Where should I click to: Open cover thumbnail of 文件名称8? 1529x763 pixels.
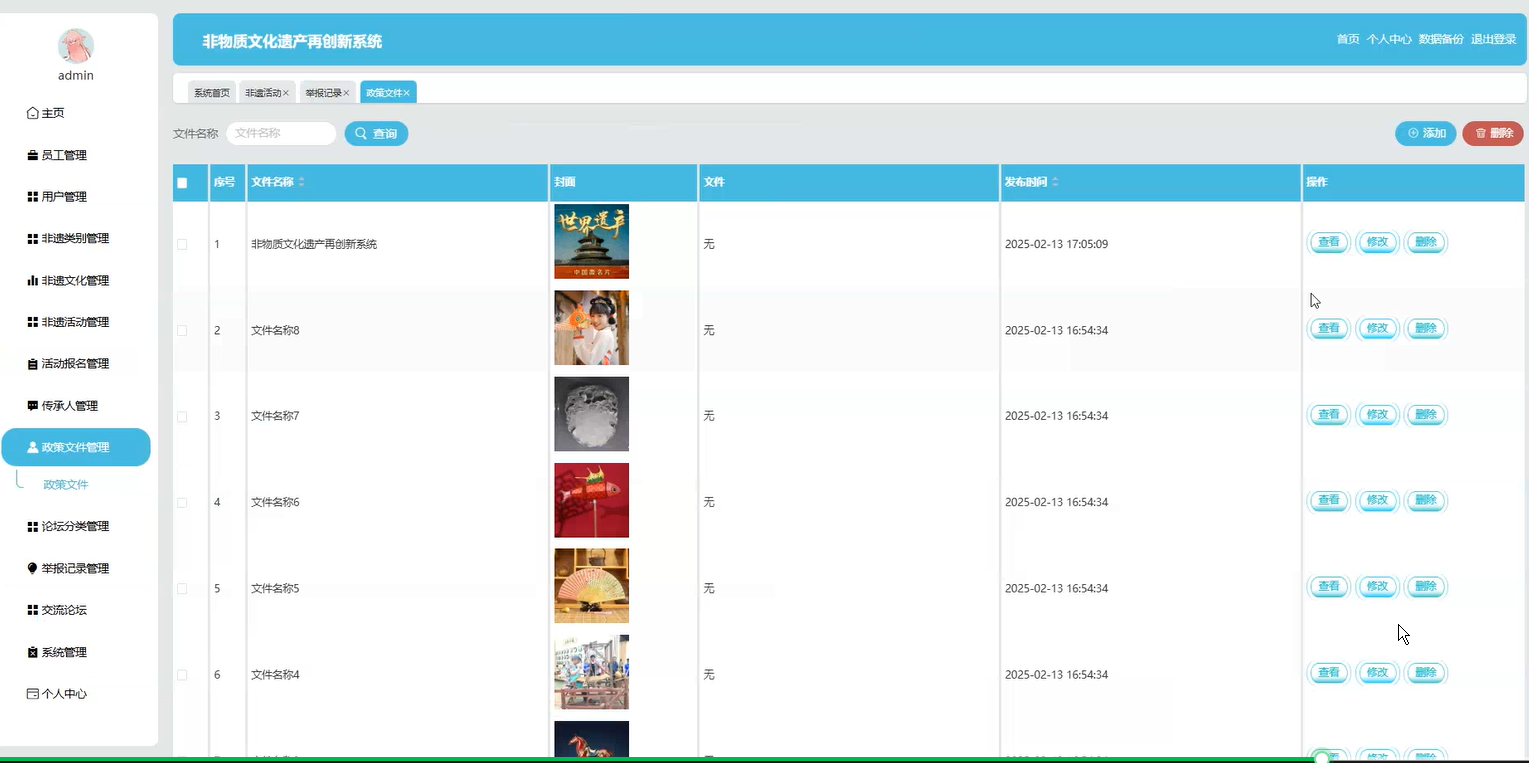(592, 328)
